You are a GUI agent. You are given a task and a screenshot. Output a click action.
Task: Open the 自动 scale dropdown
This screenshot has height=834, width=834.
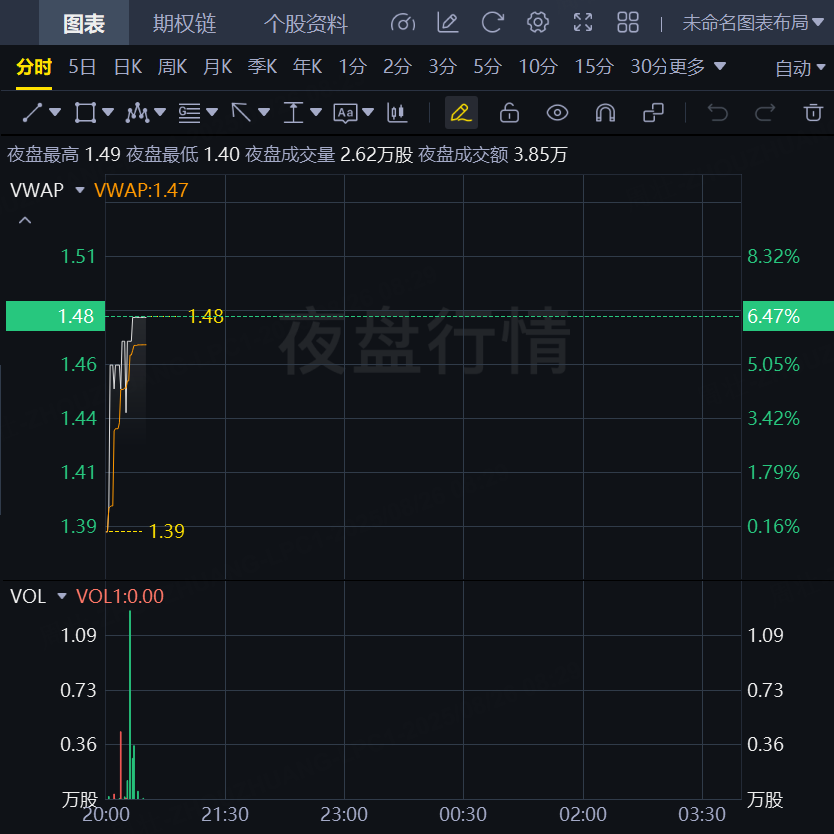800,68
